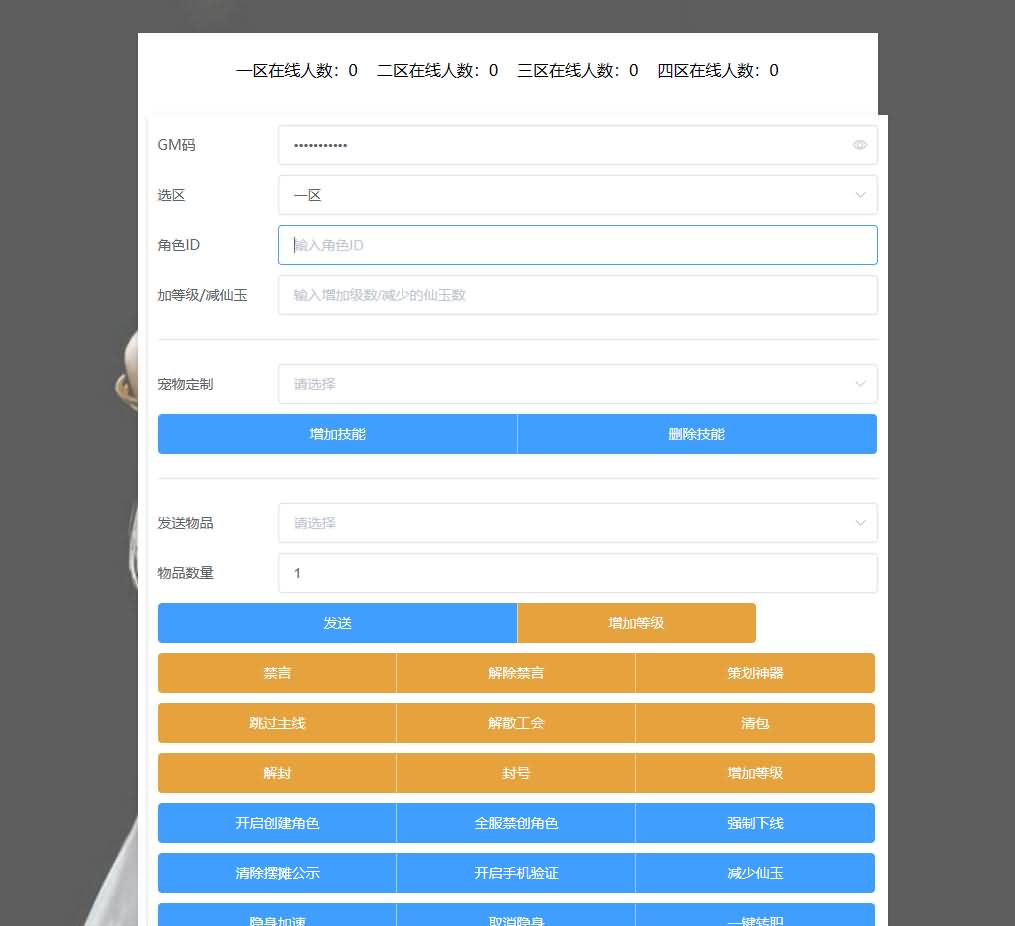Open the 选区 zone dropdown
The width and height of the screenshot is (1015, 926).
pos(577,195)
